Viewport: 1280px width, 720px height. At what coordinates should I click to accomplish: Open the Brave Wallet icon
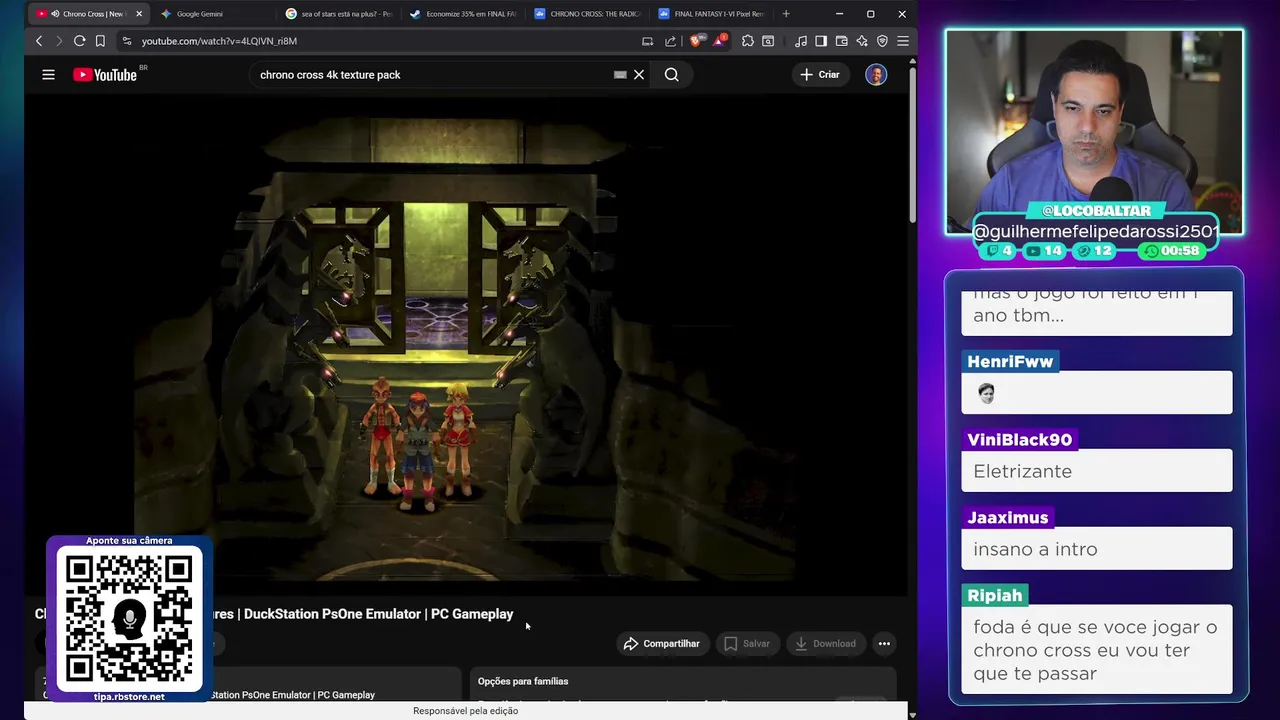(x=841, y=41)
